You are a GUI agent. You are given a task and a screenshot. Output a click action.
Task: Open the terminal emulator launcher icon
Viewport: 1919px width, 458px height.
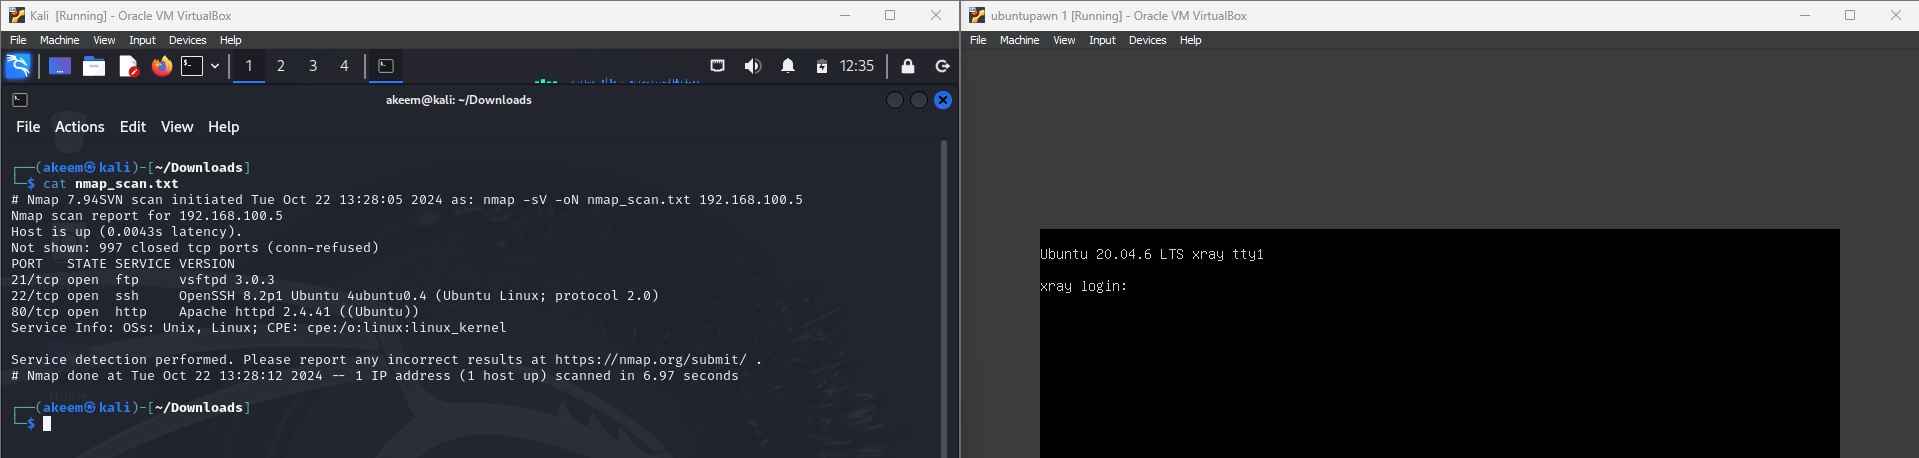click(x=192, y=66)
